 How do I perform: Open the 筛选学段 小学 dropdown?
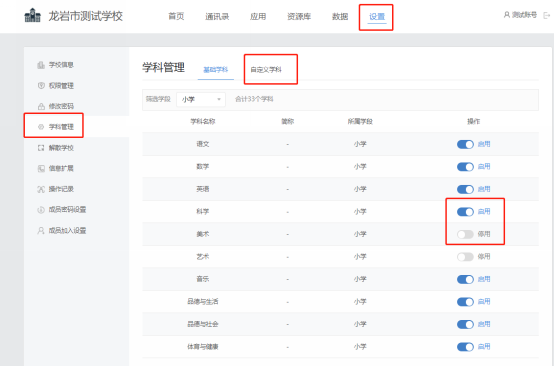tap(201, 99)
